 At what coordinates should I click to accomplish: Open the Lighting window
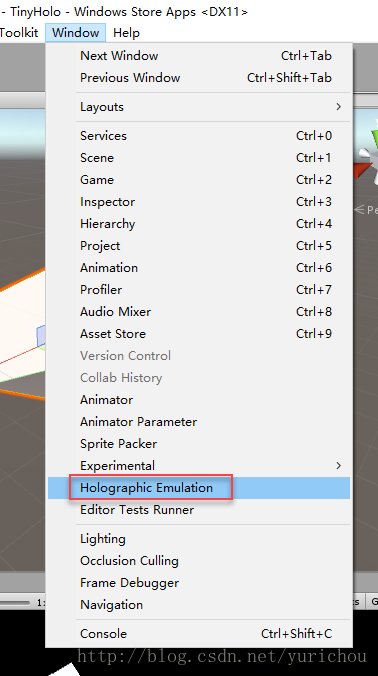[199, 539]
